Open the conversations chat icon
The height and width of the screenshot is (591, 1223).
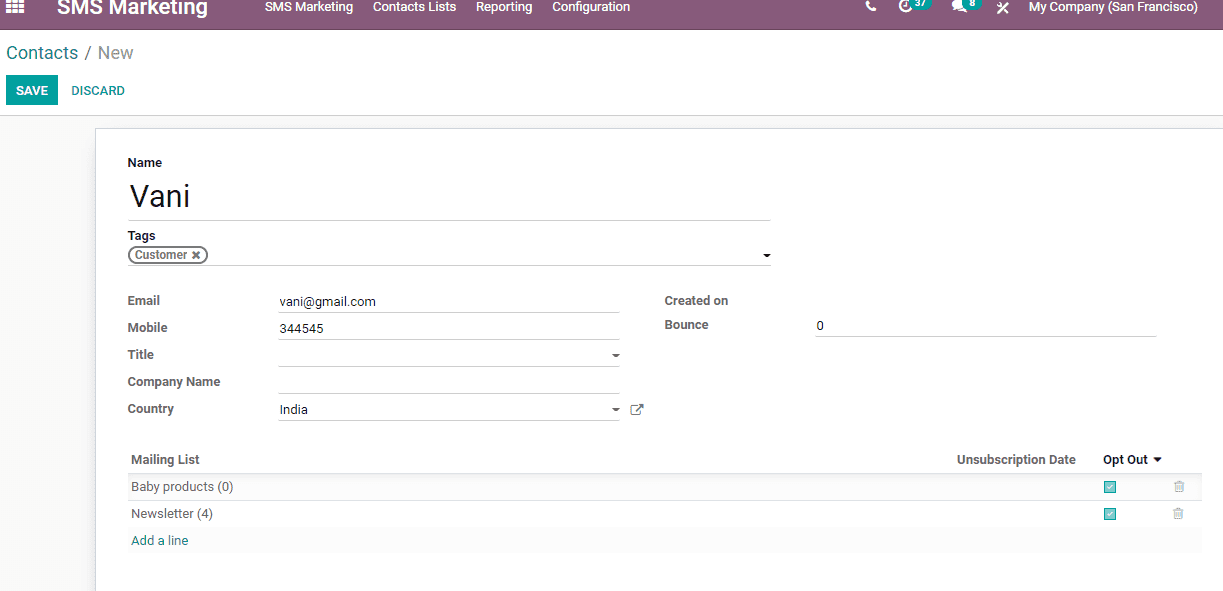(x=960, y=6)
